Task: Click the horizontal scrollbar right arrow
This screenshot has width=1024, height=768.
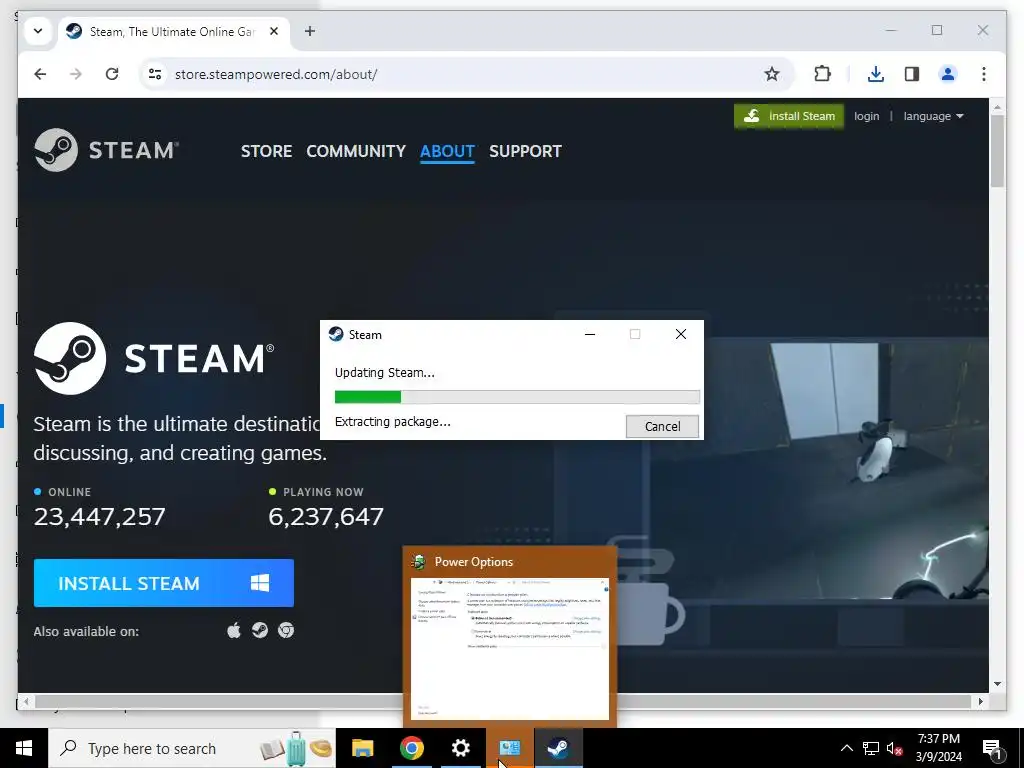Action: pyautogui.click(x=980, y=701)
